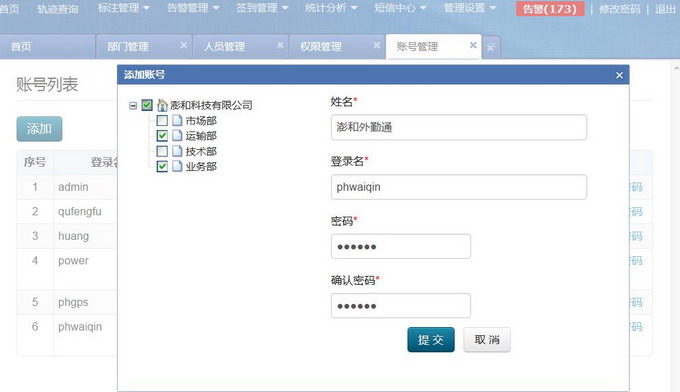Select the 业务部 tree label
The width and height of the screenshot is (680, 392).
(201, 167)
